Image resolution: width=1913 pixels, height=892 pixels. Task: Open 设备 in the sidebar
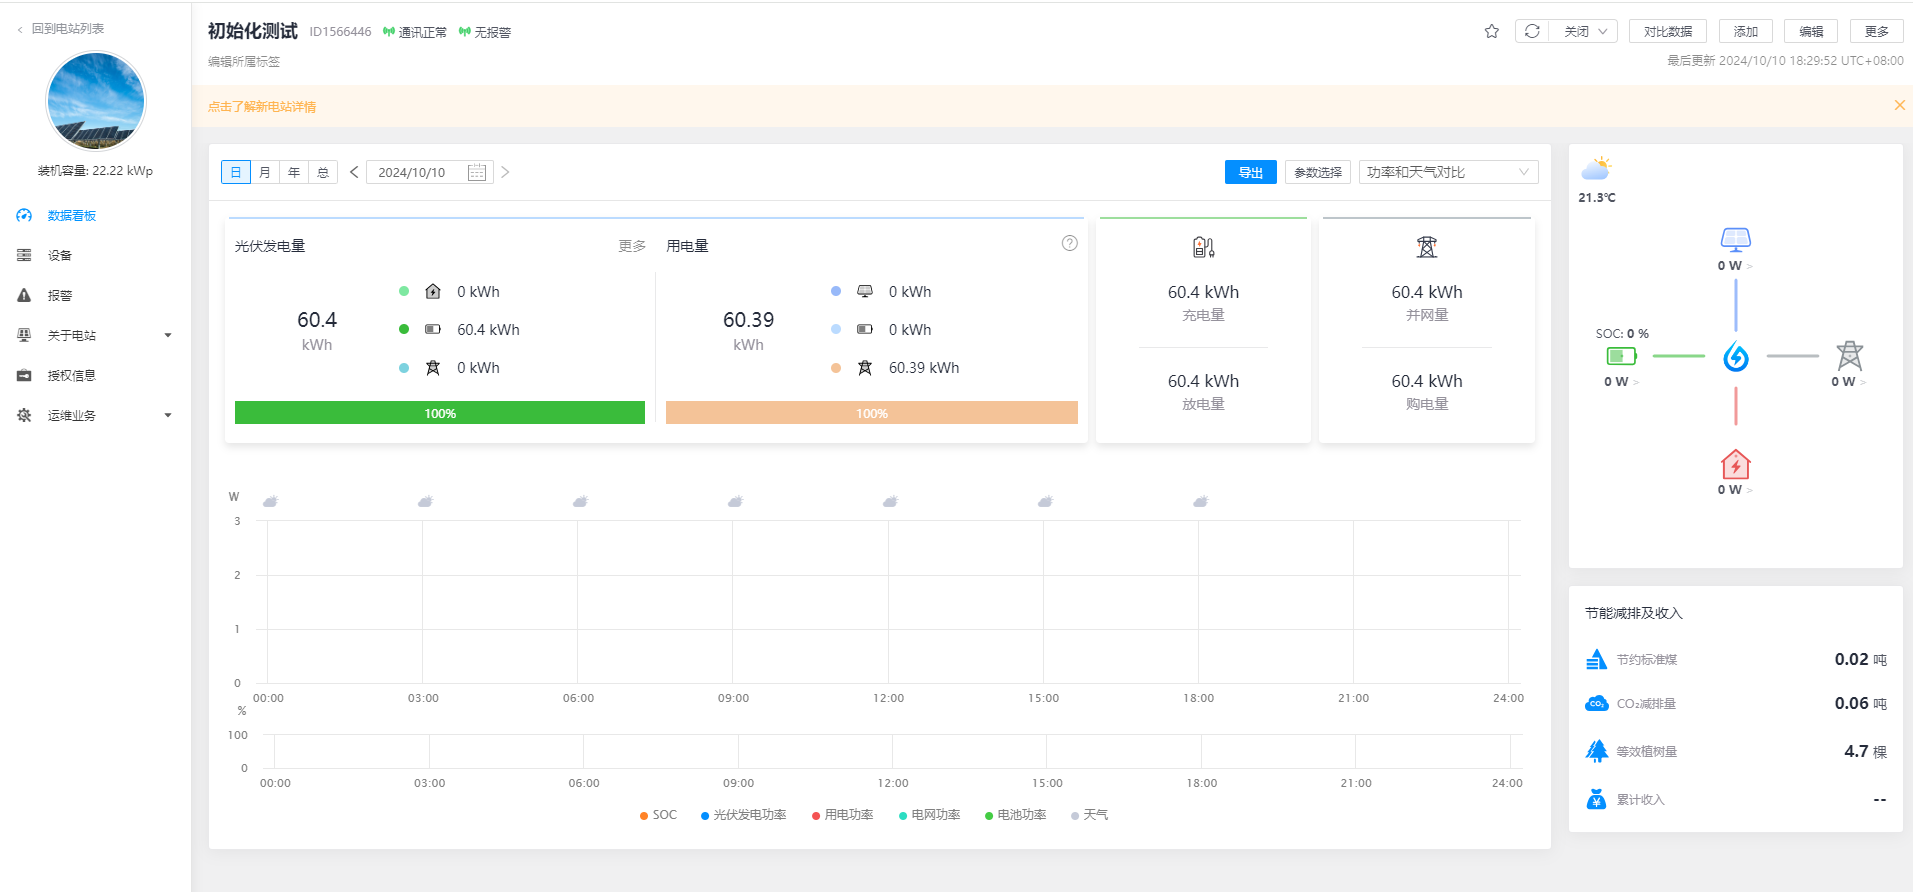click(60, 256)
